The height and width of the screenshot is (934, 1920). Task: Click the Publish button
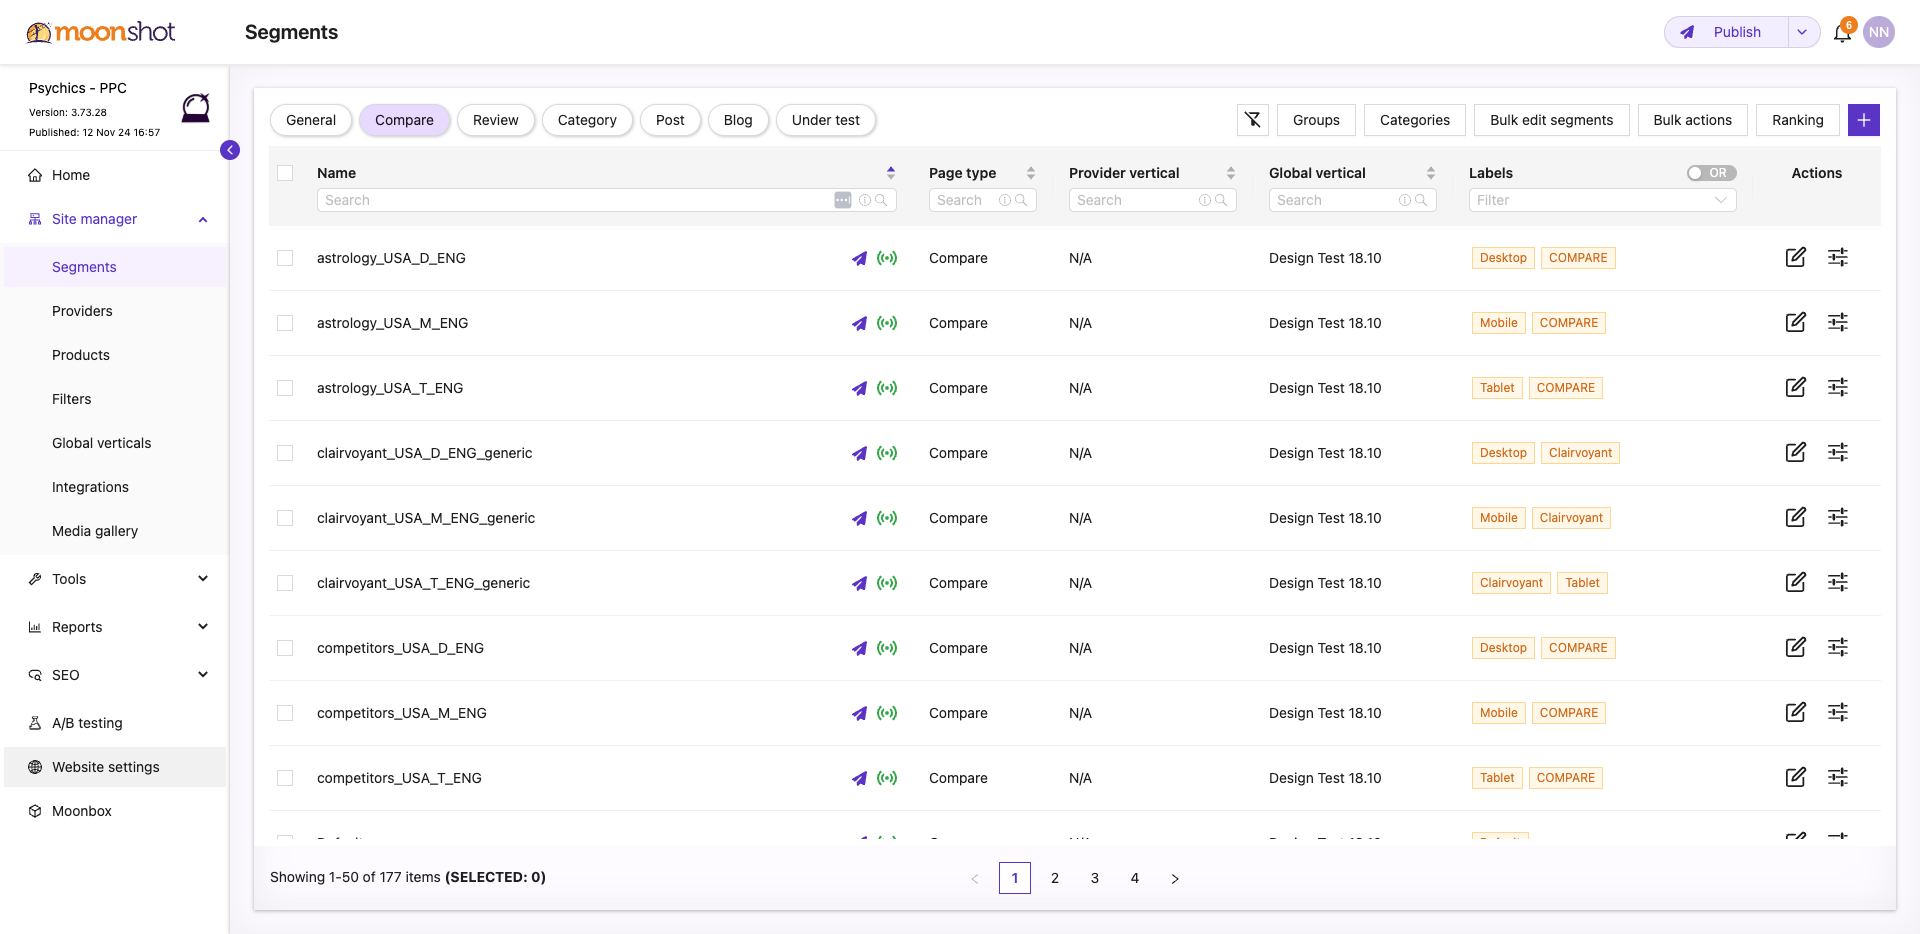pyautogui.click(x=1726, y=32)
